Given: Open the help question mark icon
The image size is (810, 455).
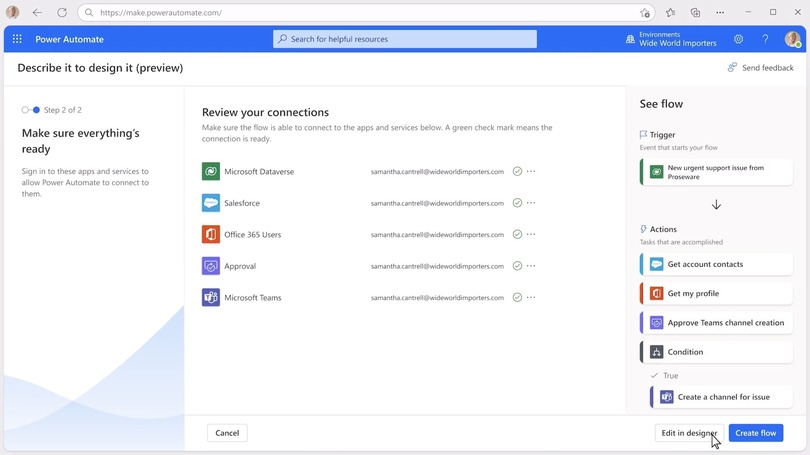Looking at the screenshot, I should (765, 39).
